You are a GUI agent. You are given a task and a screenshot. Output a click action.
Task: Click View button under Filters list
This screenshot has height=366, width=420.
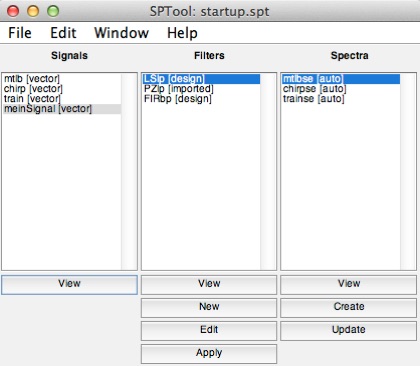click(x=209, y=284)
